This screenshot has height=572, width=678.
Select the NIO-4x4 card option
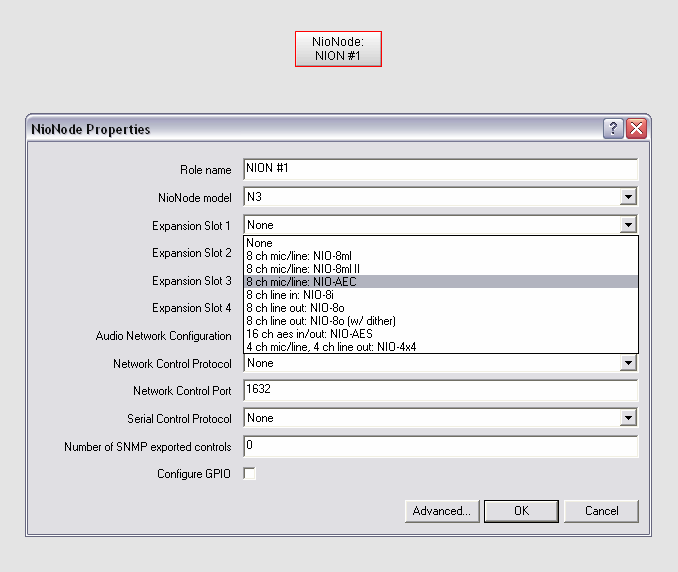(x=332, y=347)
